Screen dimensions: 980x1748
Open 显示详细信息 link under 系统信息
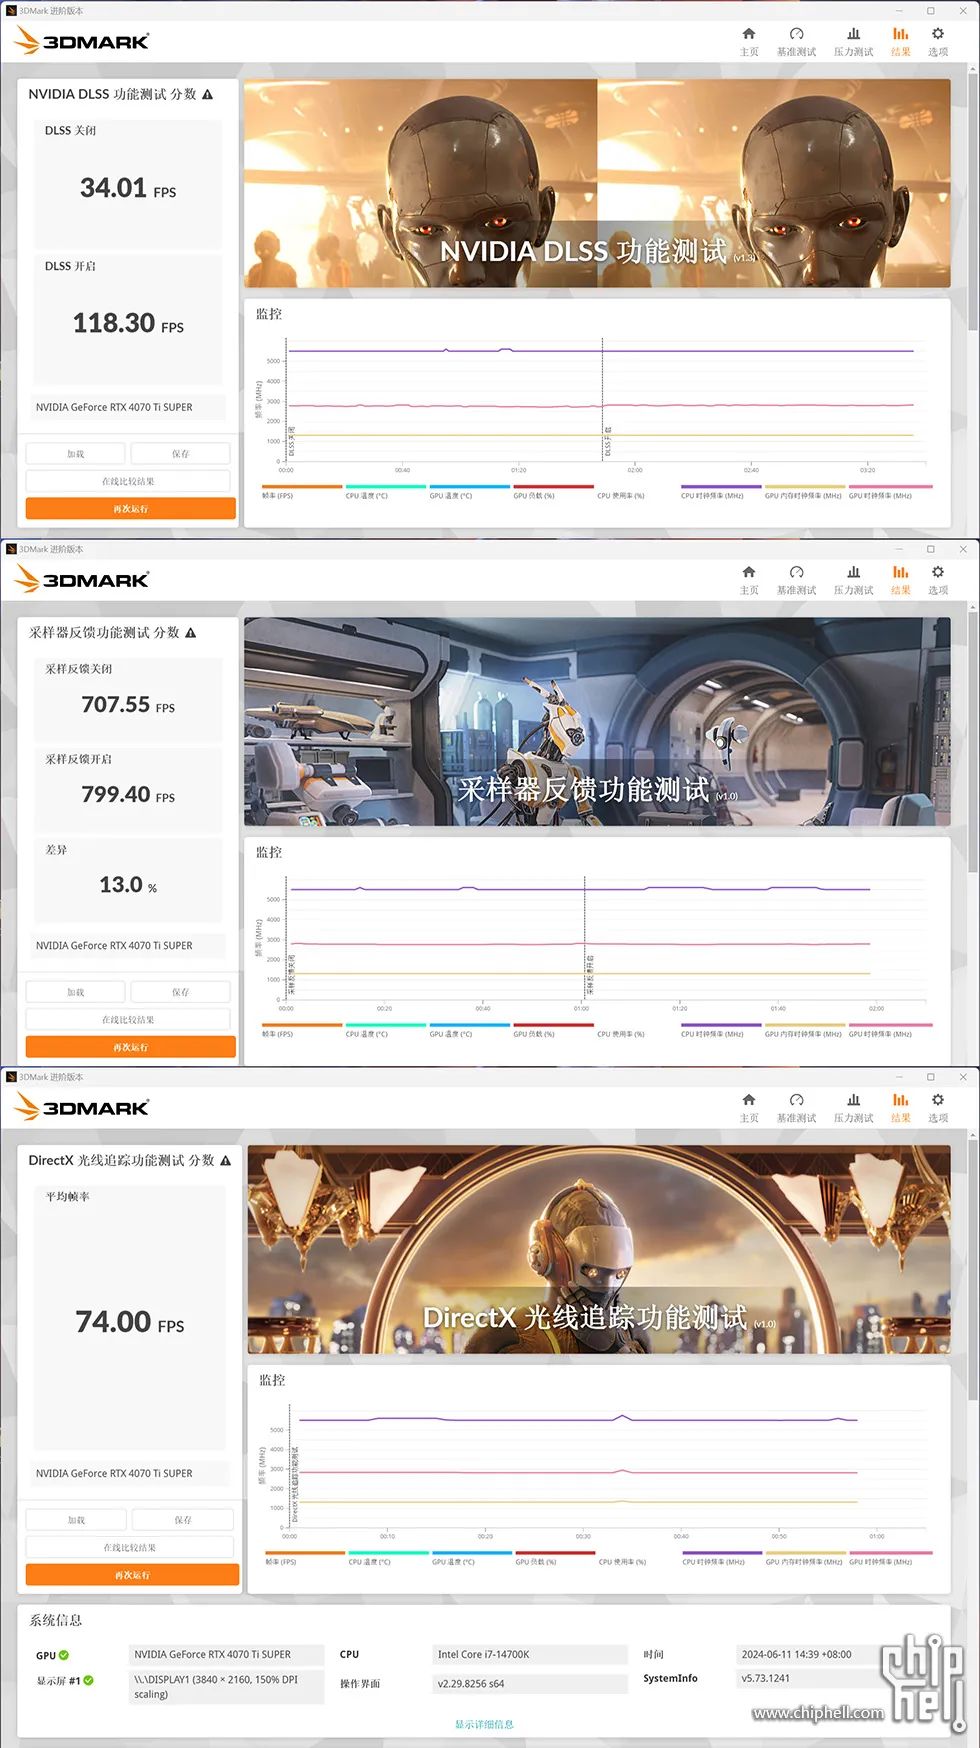pyautogui.click(x=484, y=1724)
